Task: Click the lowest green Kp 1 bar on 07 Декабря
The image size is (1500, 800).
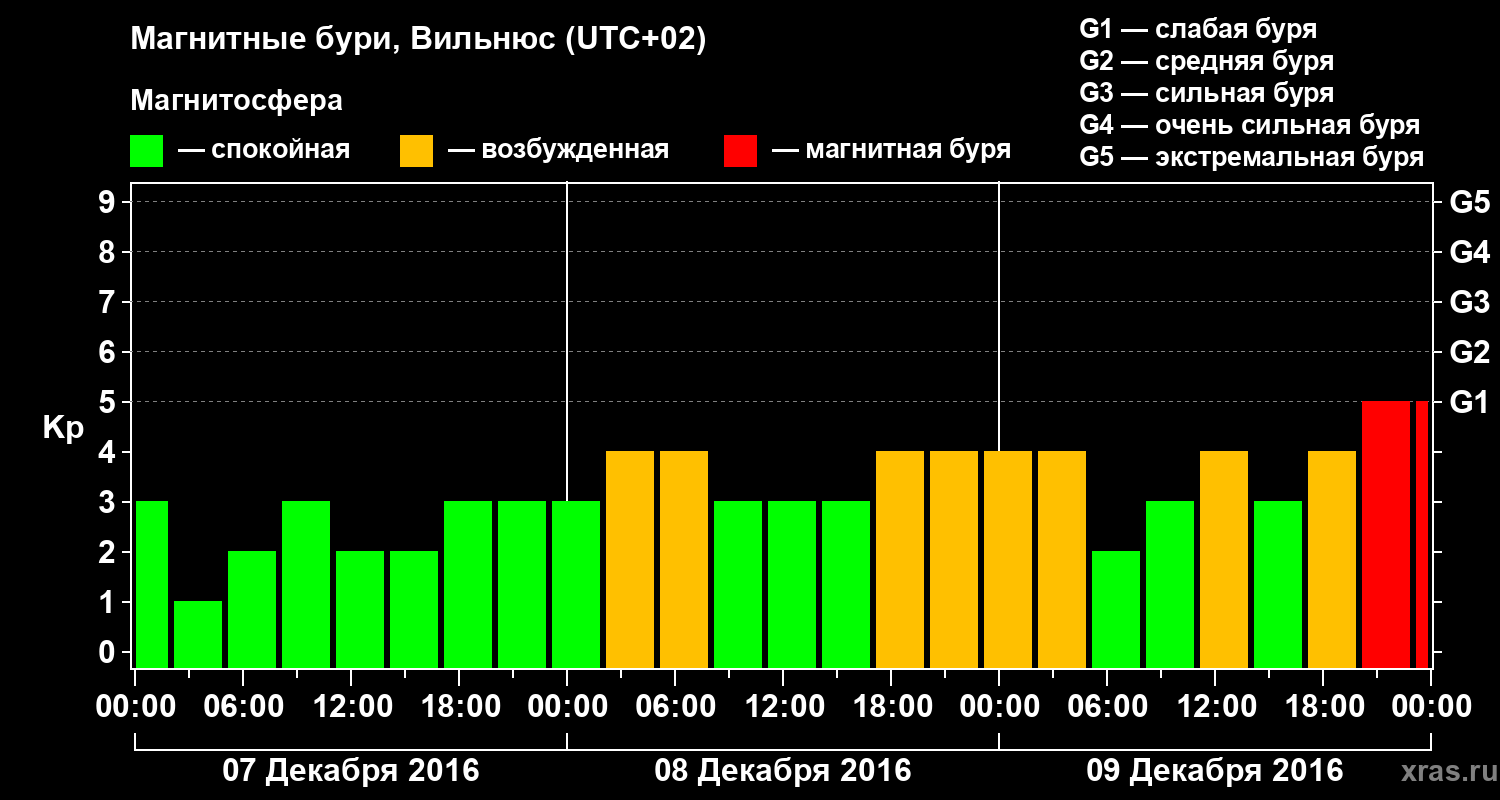Action: [198, 634]
